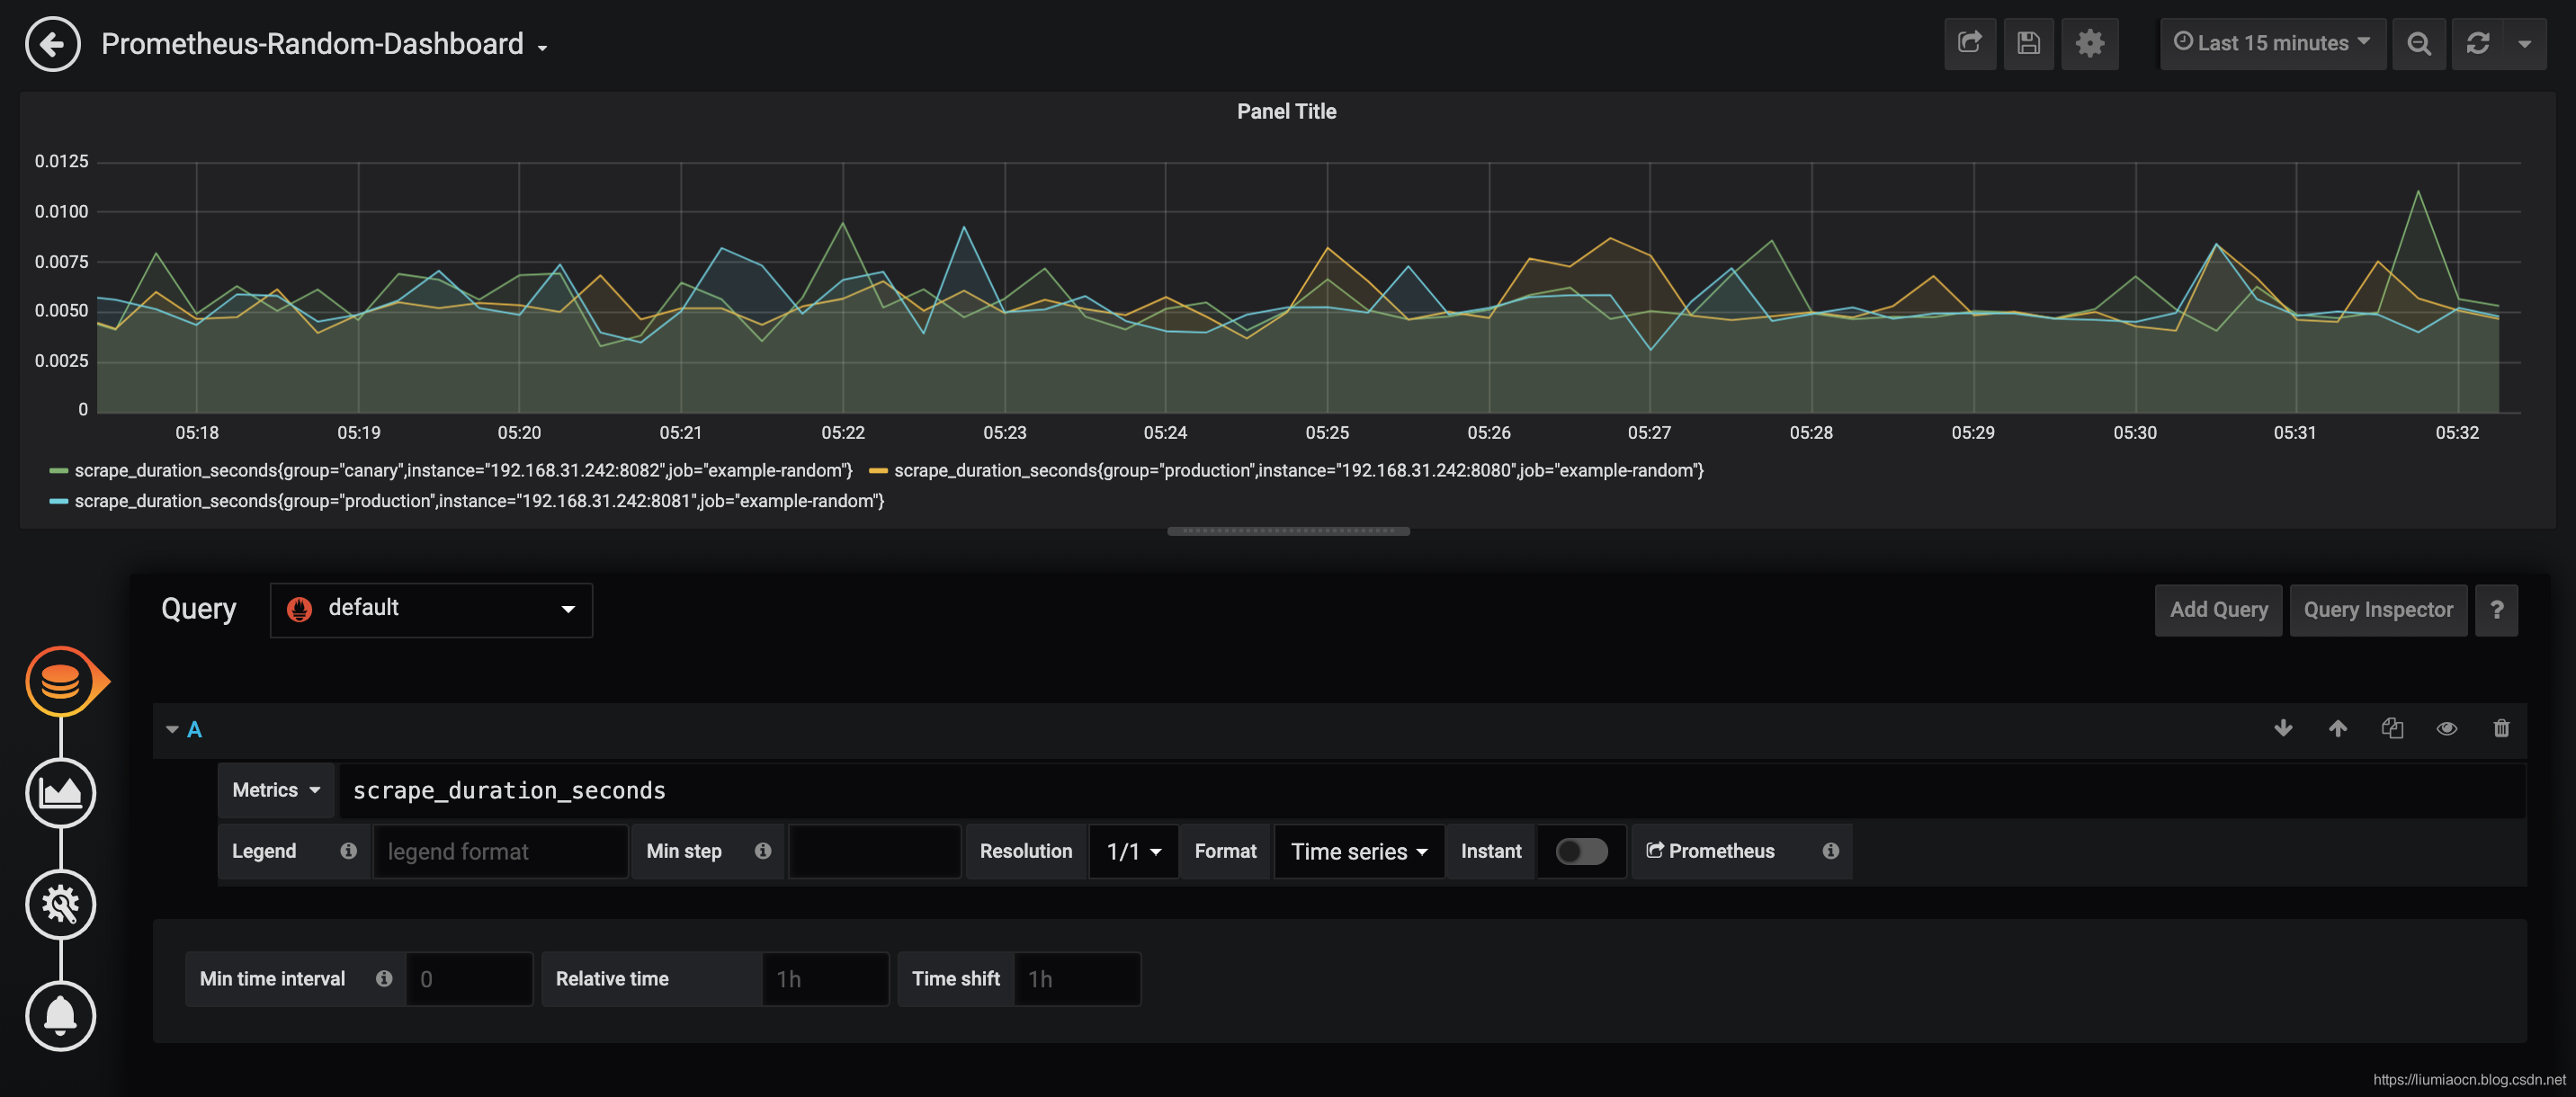
Task: Duplicate query A
Action: pos(2392,728)
